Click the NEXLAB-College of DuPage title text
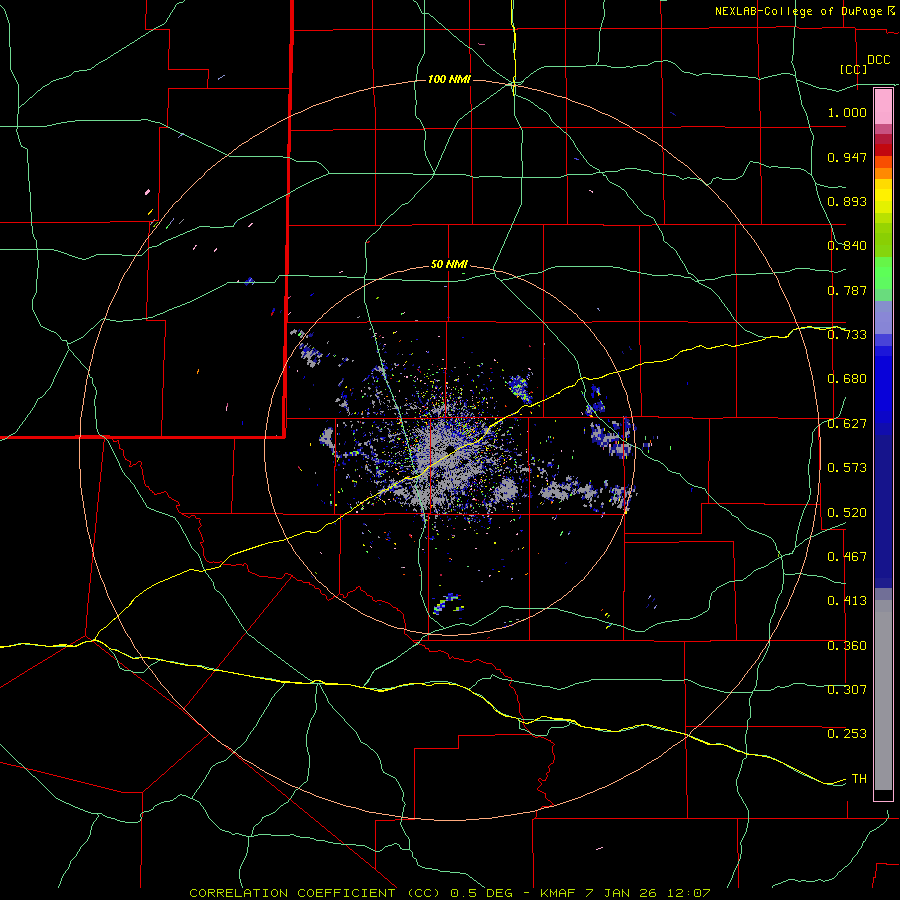The width and height of the screenshot is (900, 900). click(800, 11)
